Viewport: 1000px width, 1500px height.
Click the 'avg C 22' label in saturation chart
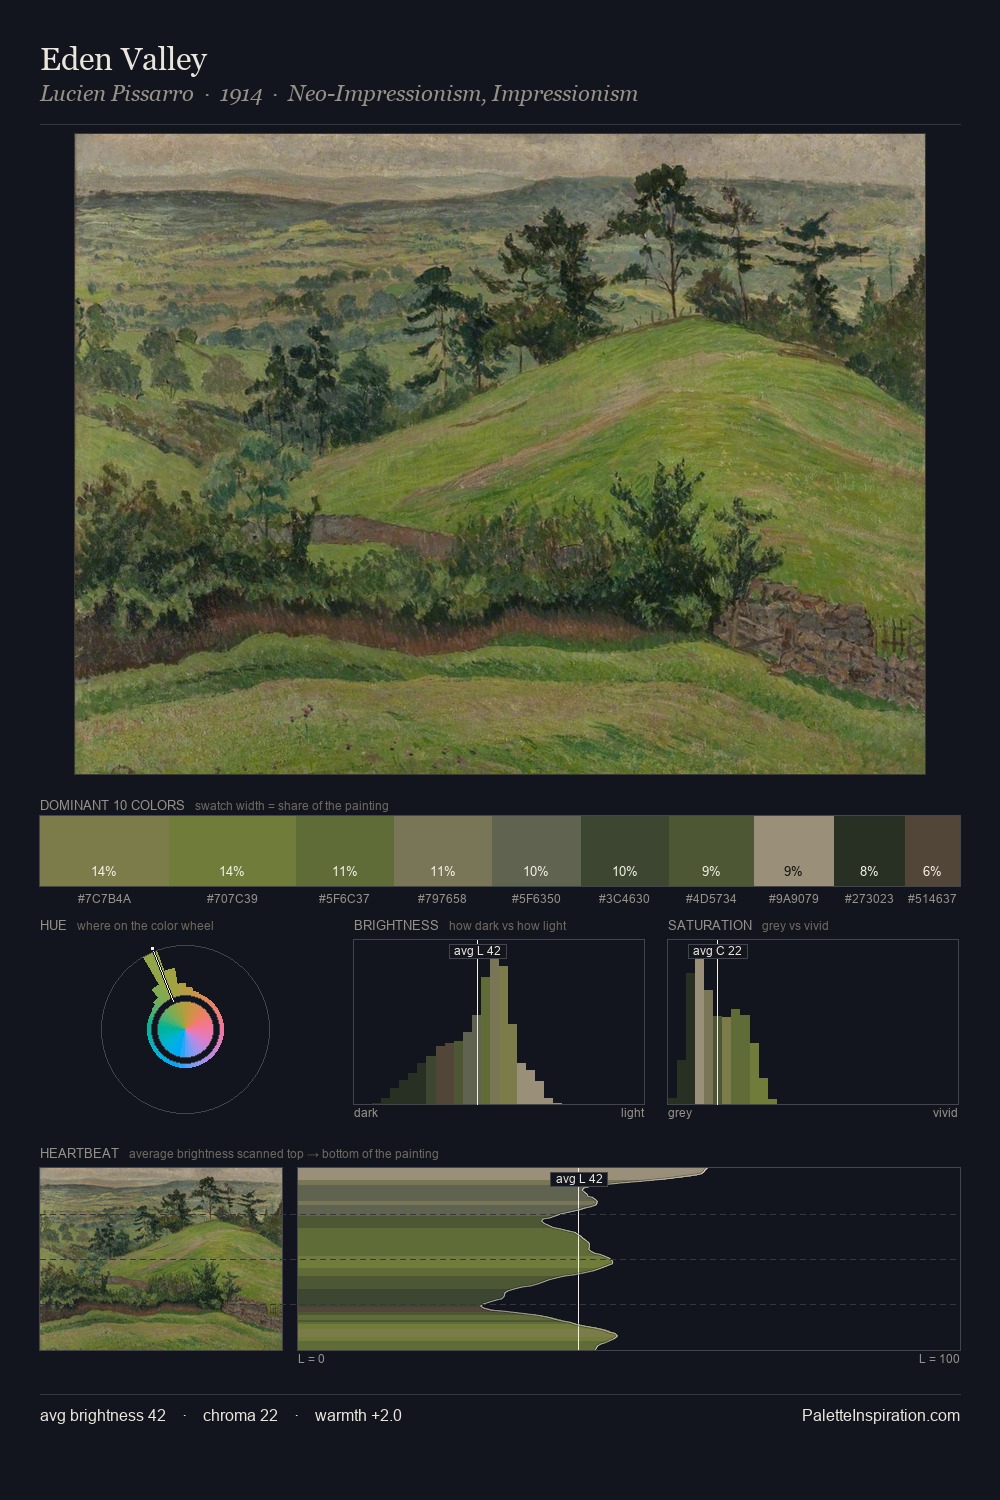(717, 951)
